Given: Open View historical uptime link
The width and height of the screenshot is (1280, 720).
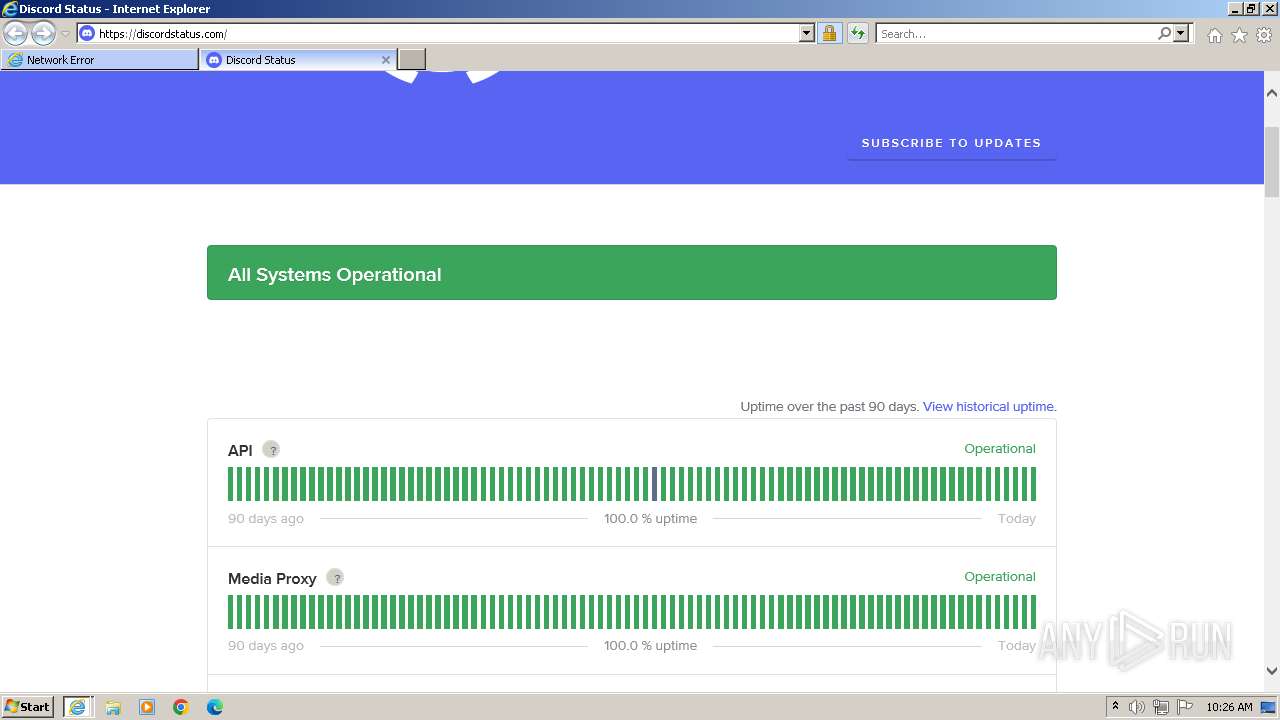Looking at the screenshot, I should [x=989, y=407].
